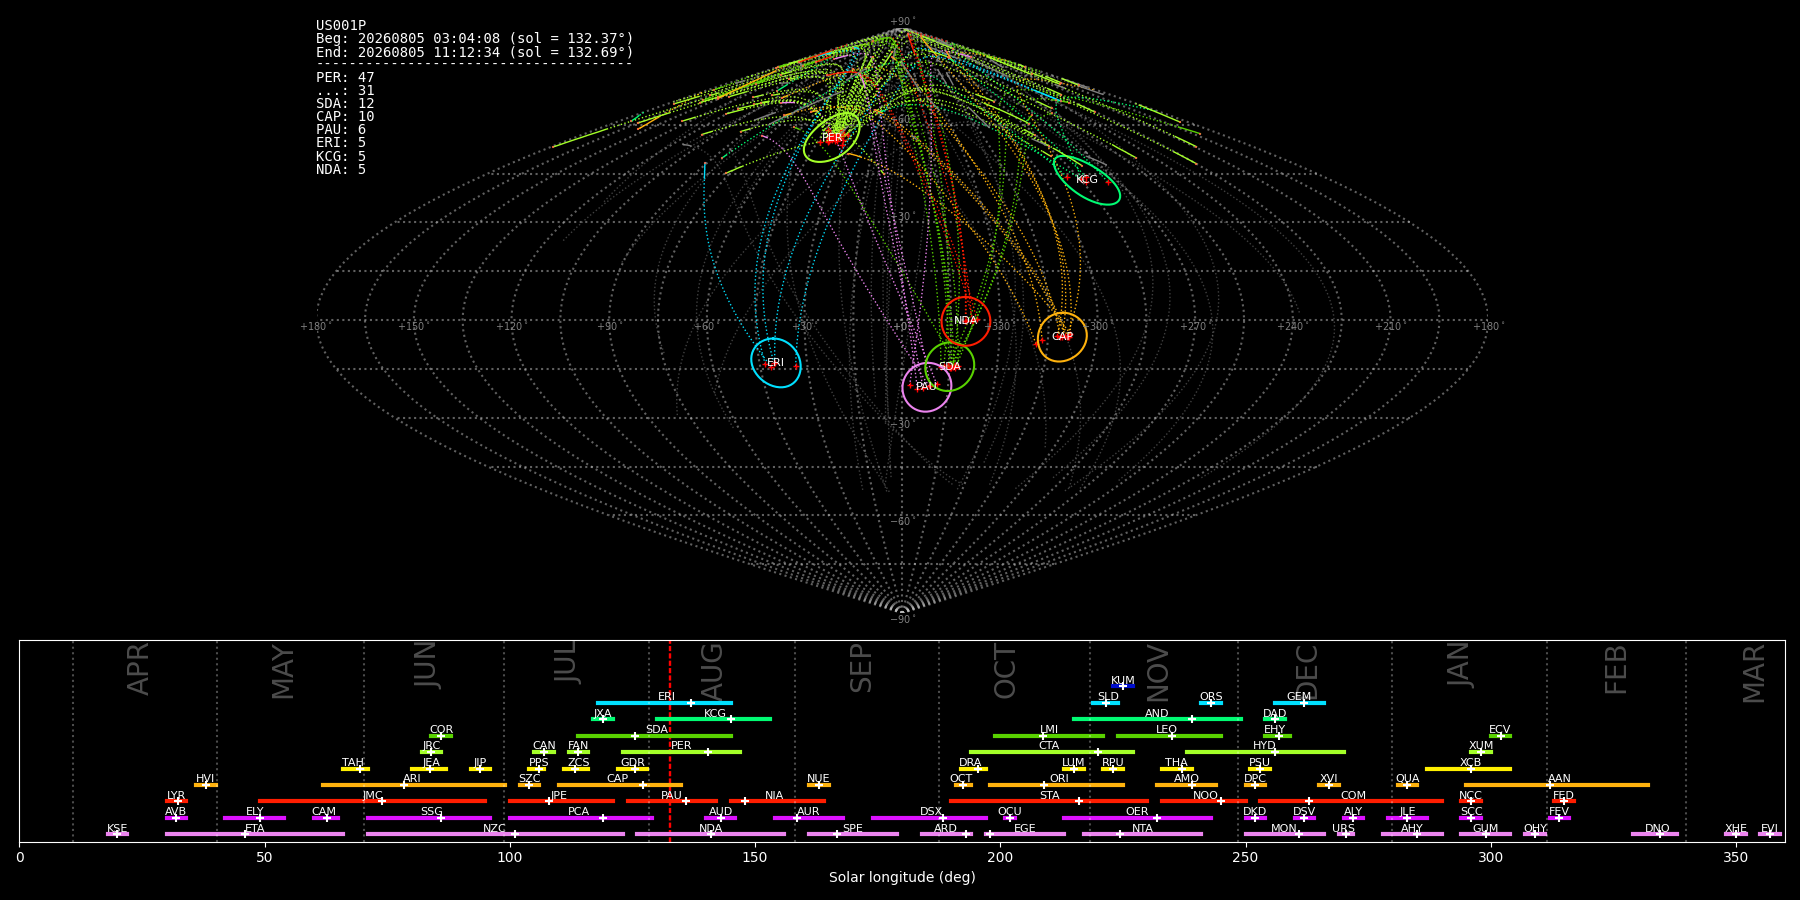Viewport: 1800px width, 900px height.
Task: Select the ETA shower pink bar
Action: point(255,834)
